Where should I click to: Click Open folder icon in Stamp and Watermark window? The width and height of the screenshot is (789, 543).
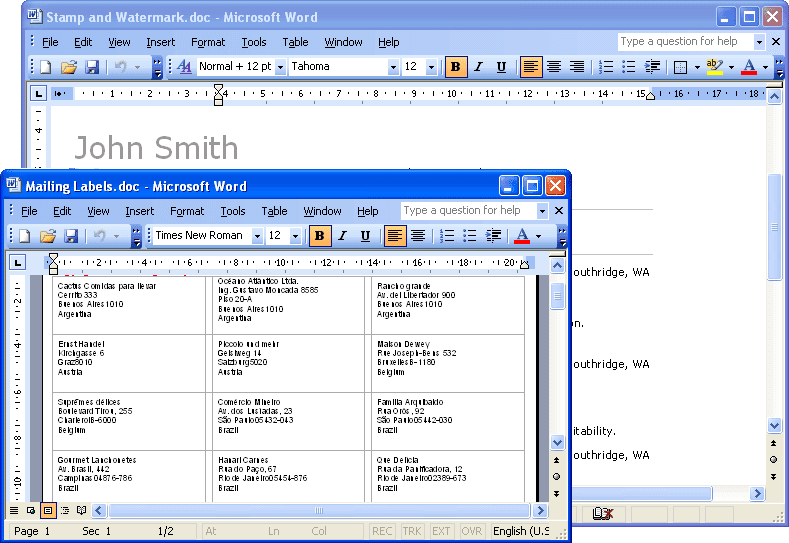point(69,67)
